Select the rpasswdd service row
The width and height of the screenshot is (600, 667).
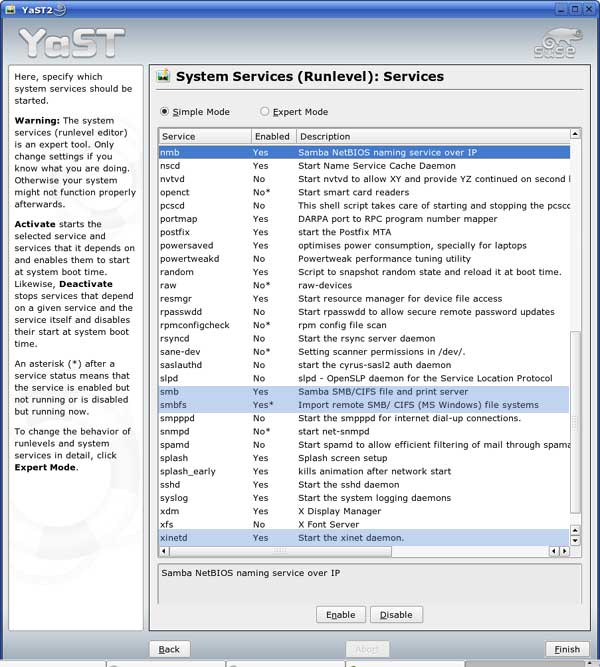(364, 312)
